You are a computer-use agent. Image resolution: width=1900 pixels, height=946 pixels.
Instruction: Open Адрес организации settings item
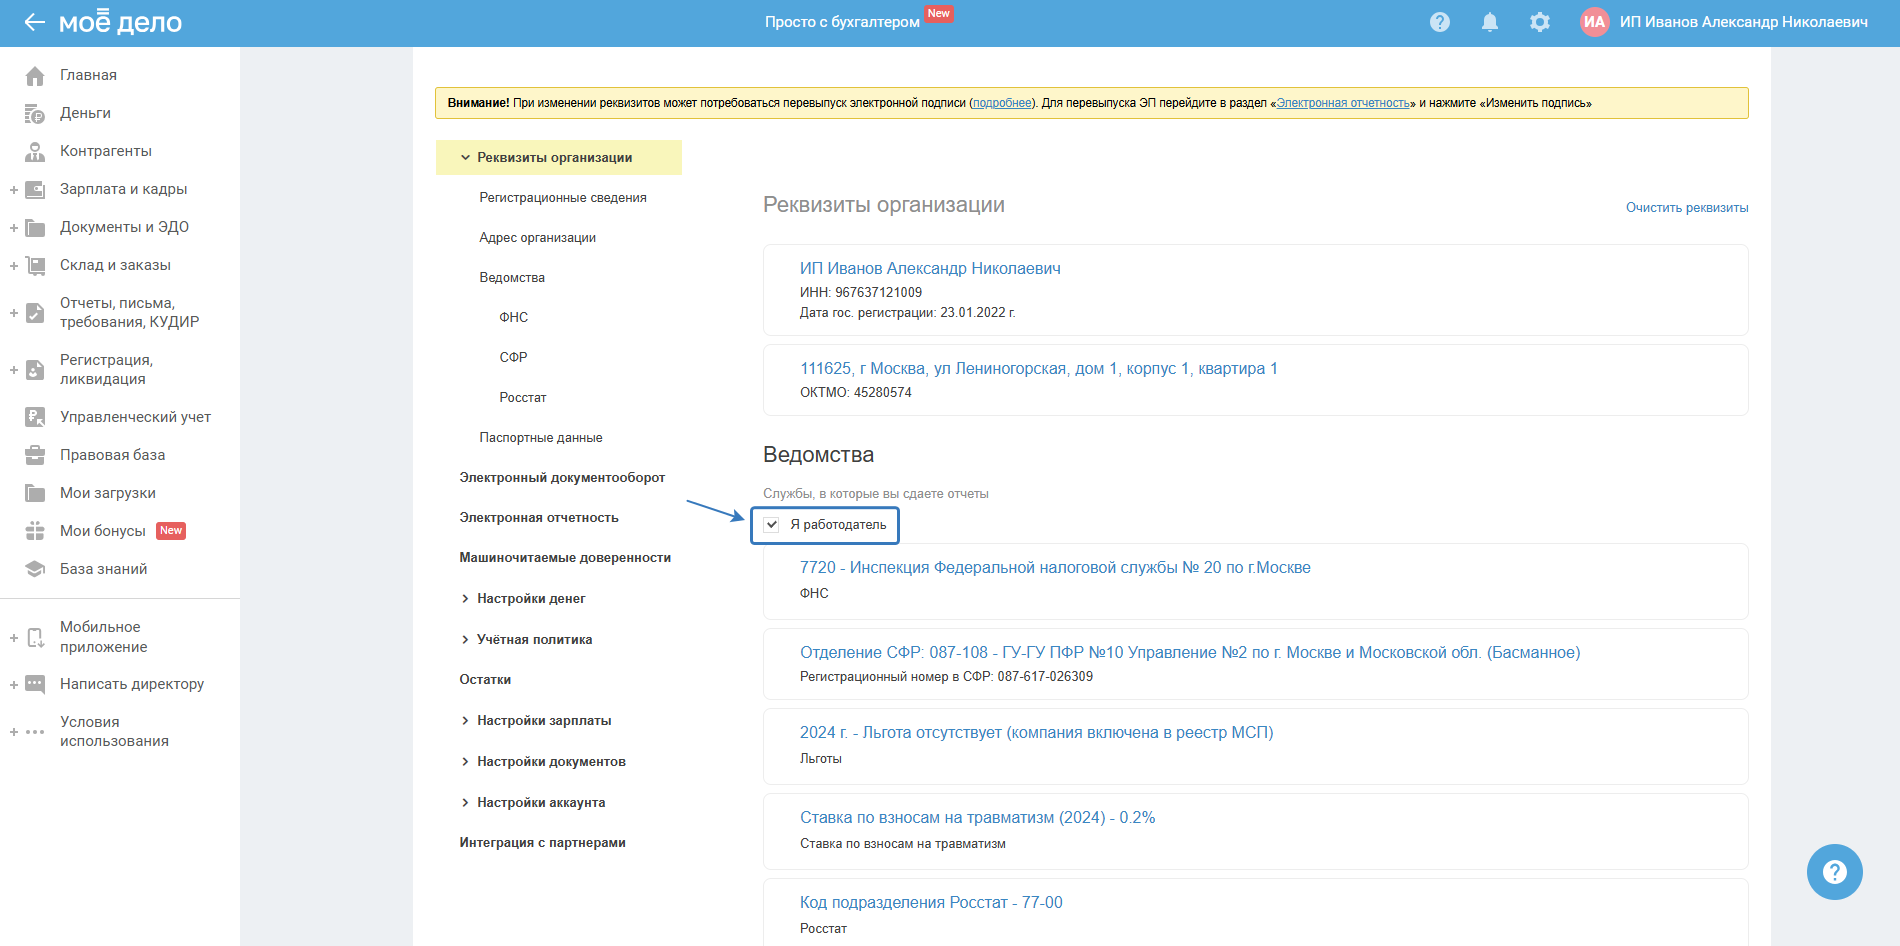pyautogui.click(x=537, y=238)
